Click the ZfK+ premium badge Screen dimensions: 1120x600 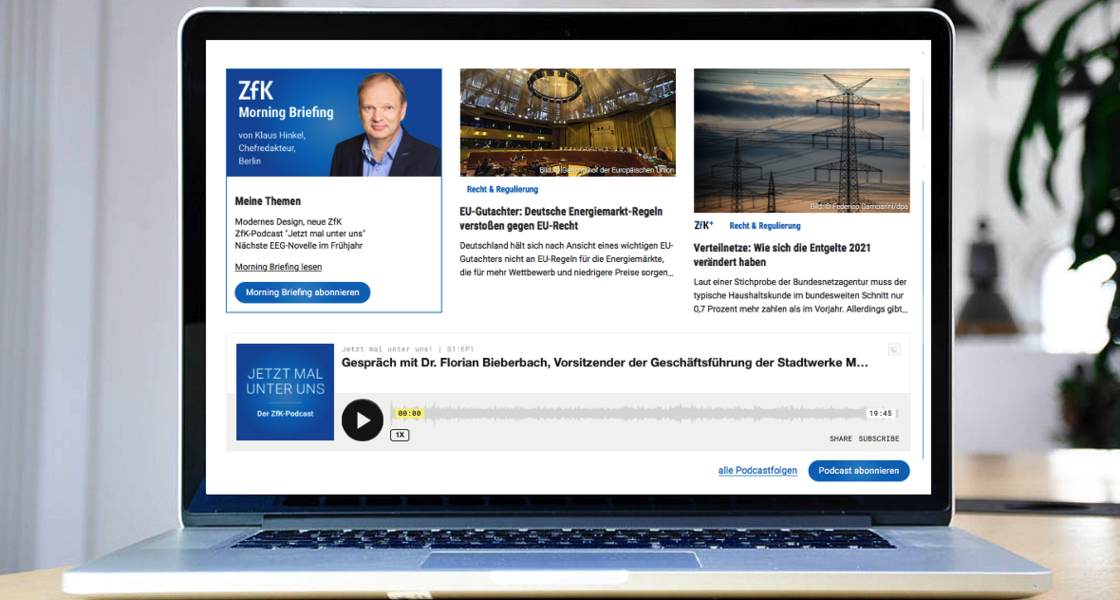pyautogui.click(x=703, y=225)
